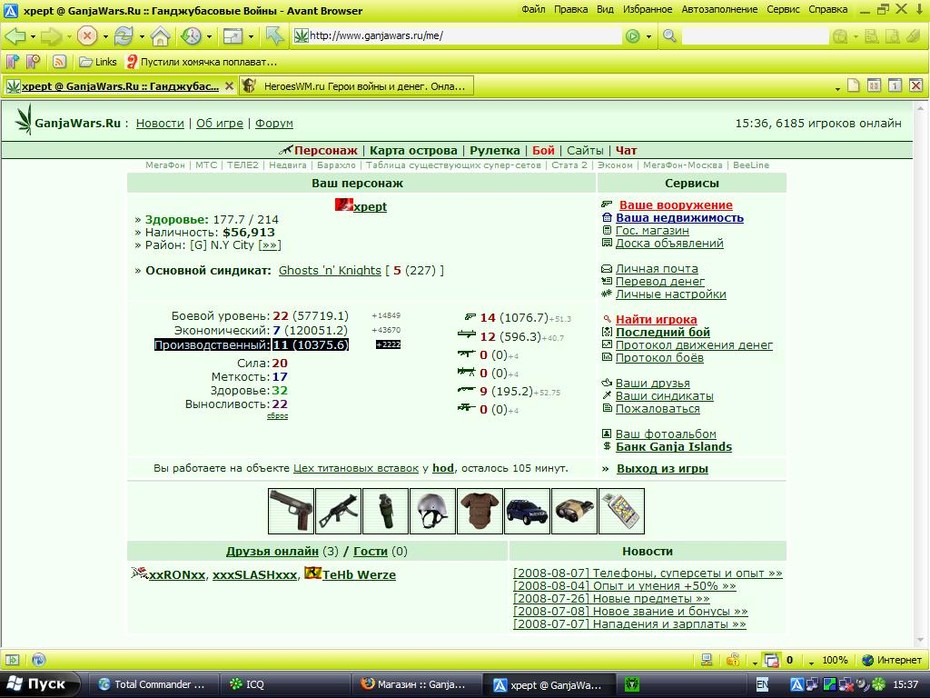Open Ghosts 'n' Knights syndicate link
Screen dimensions: 930x698
[x=330, y=270]
